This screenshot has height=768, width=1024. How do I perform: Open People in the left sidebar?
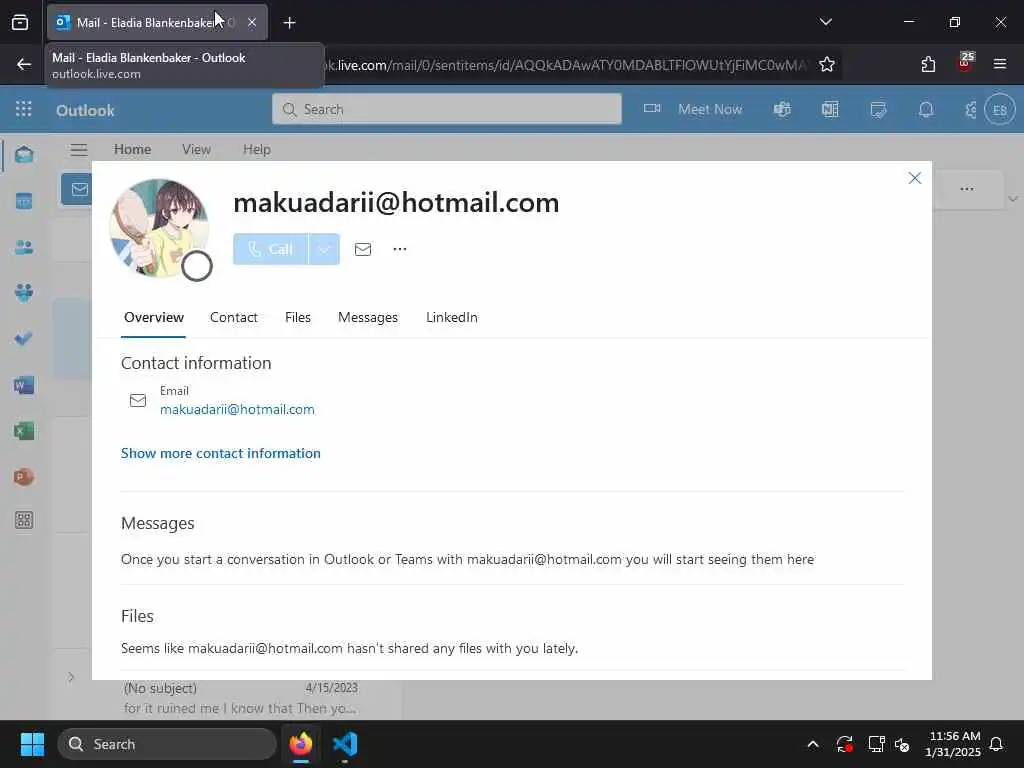(x=24, y=248)
